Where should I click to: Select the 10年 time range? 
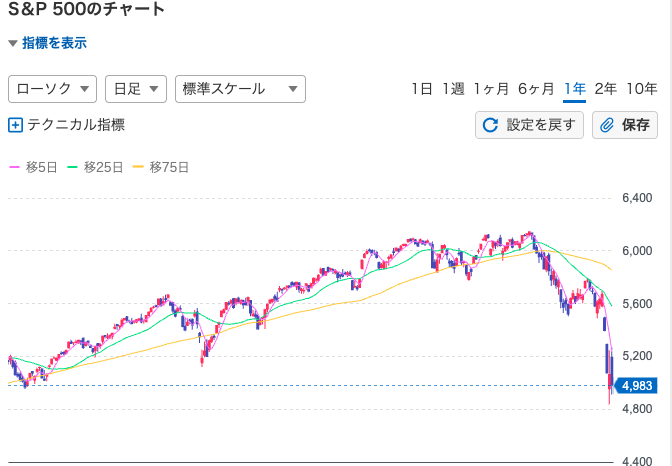(641, 89)
